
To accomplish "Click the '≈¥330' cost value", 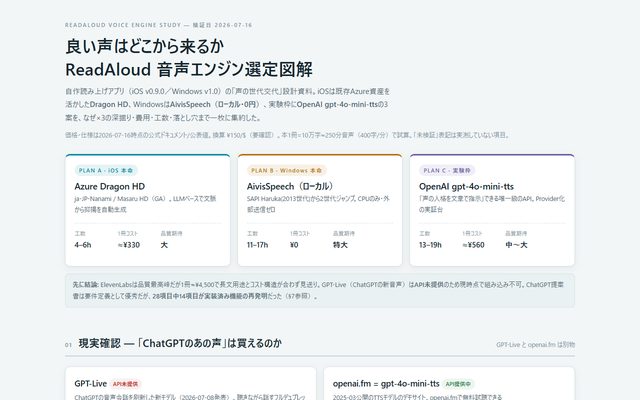I will point(129,245).
